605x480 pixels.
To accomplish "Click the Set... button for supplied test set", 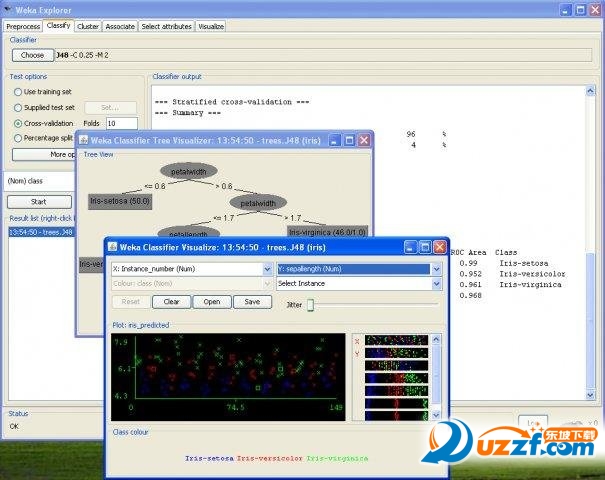I will 110,108.
